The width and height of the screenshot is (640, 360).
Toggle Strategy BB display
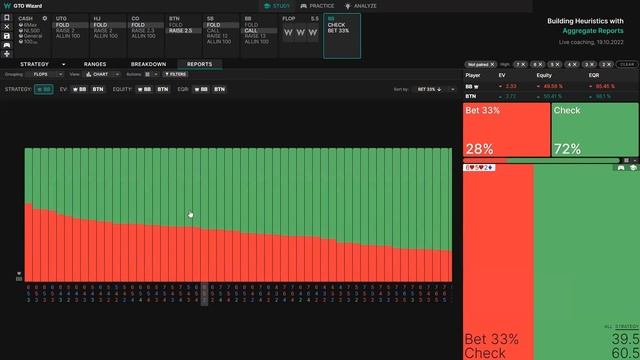click(x=44, y=89)
